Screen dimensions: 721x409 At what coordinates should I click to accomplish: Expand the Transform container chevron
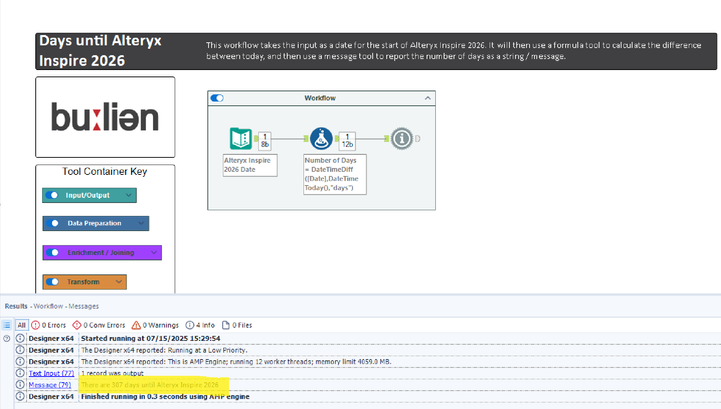point(119,282)
